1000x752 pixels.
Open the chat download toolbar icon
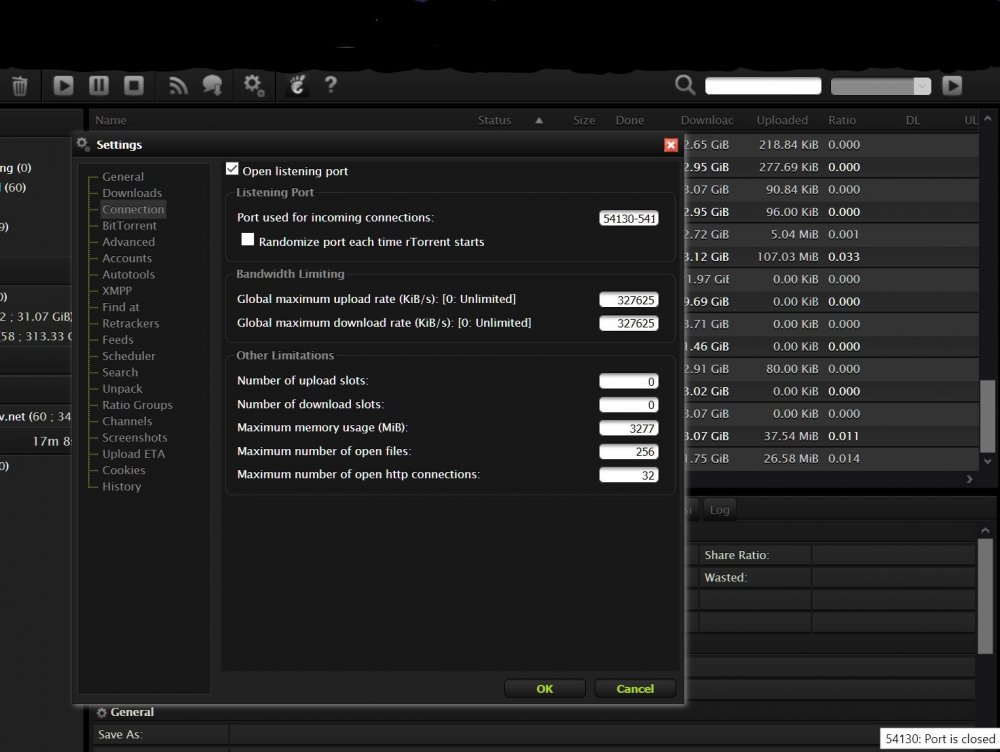coord(212,85)
